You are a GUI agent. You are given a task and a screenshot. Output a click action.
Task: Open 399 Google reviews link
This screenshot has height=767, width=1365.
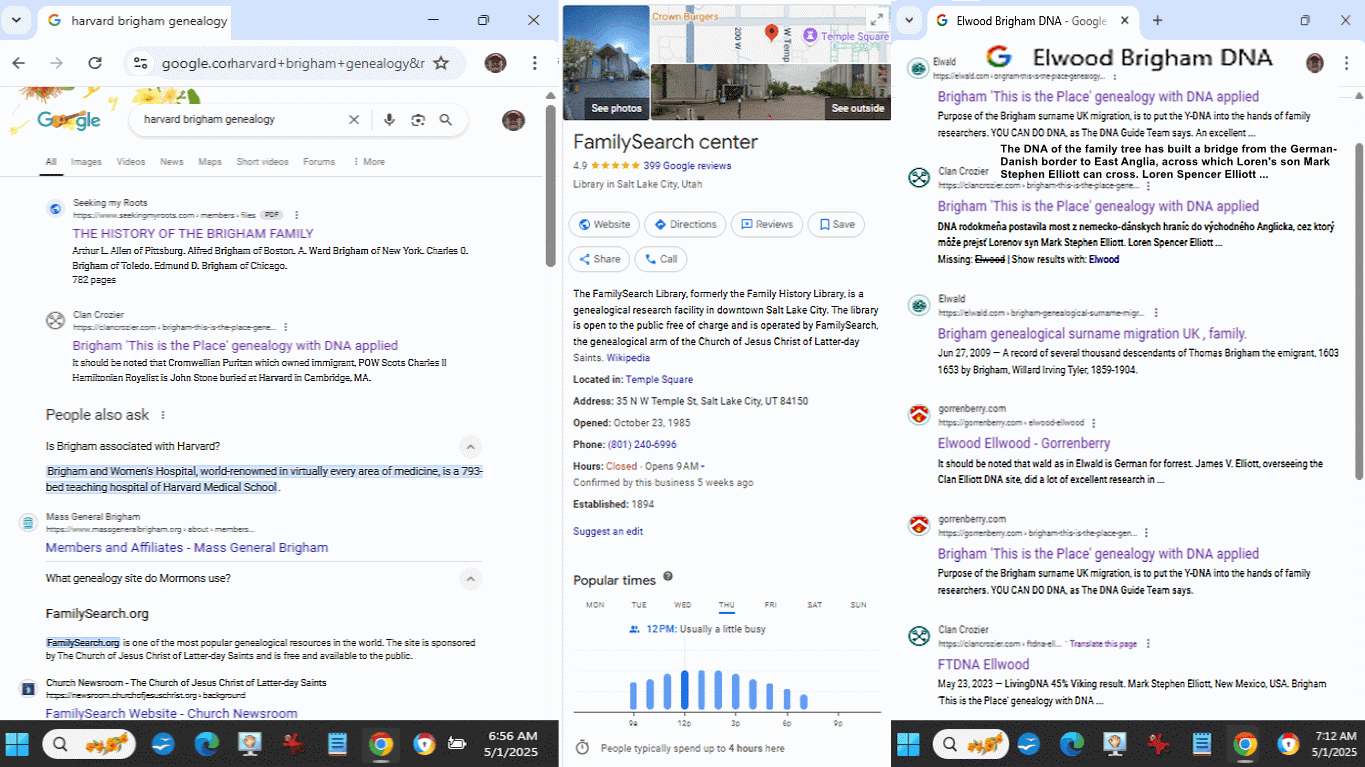point(687,166)
